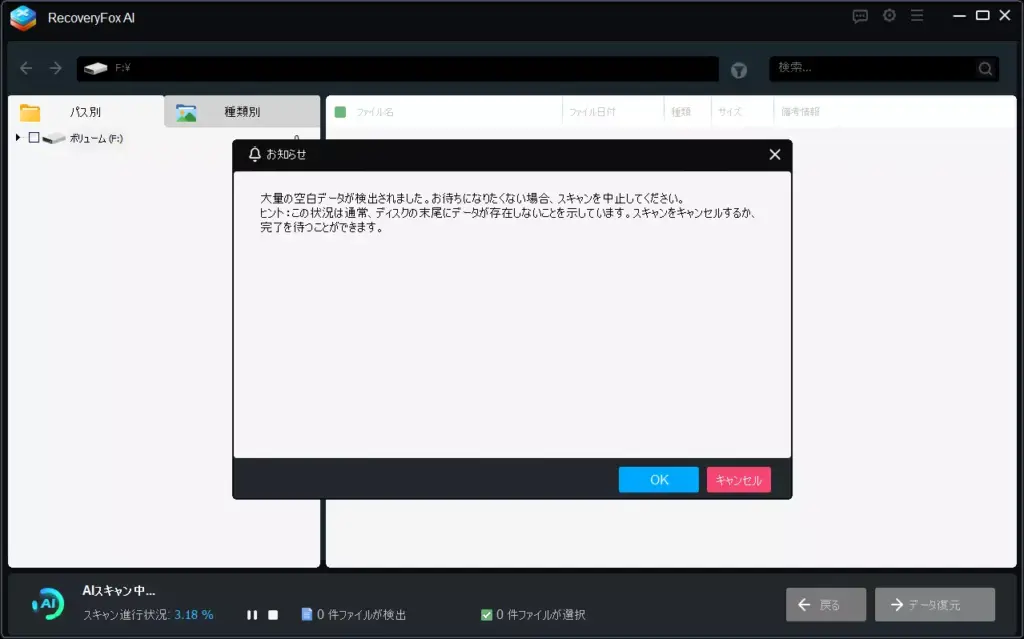Toggle the select-all files checkbox

[340, 112]
